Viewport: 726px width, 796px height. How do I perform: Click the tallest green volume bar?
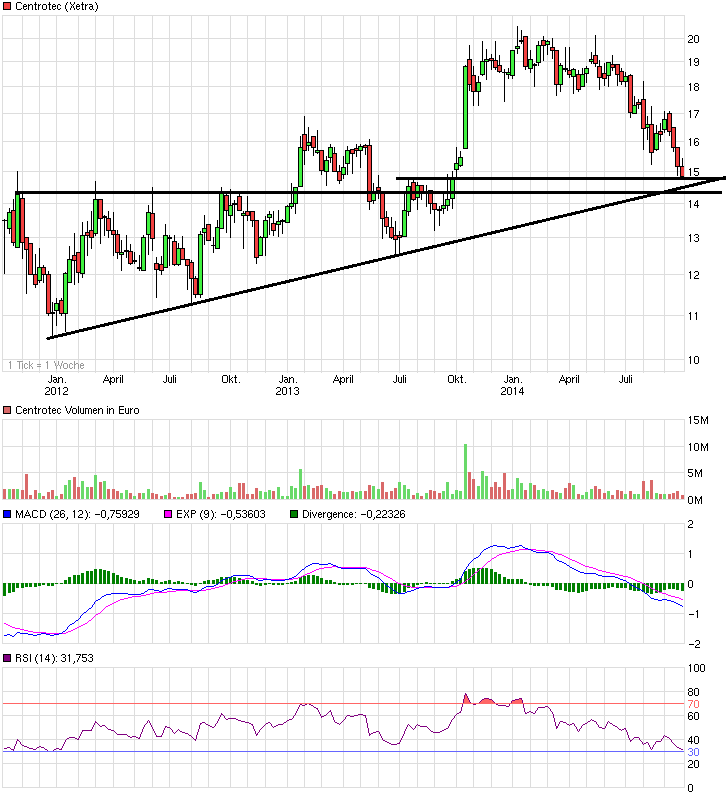465,472
